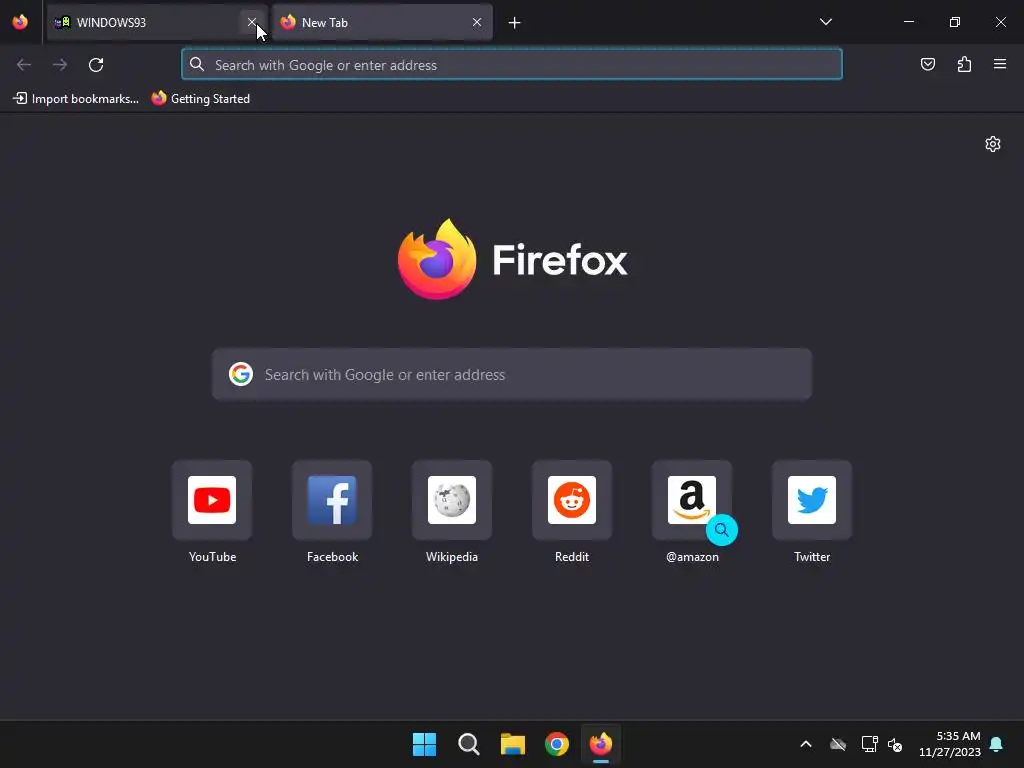Open Firefox View from the pinned tab icon

point(20,22)
